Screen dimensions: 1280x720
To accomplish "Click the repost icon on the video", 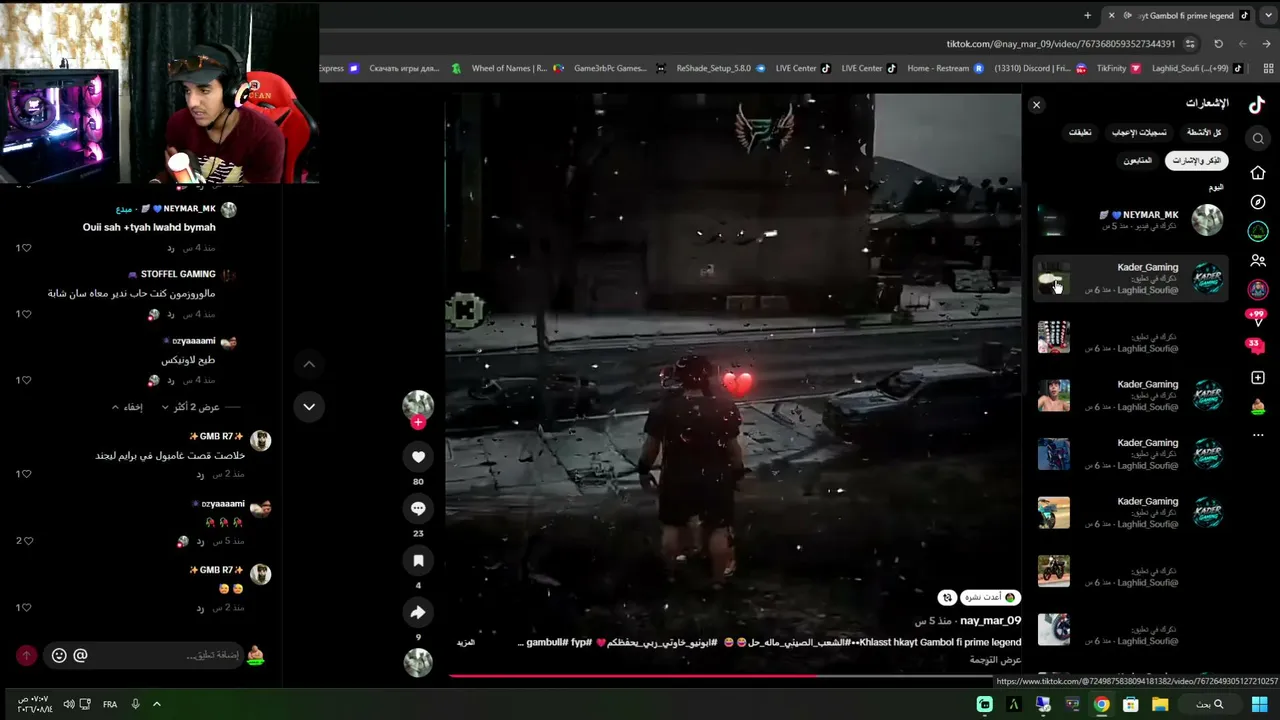I will tap(947, 598).
